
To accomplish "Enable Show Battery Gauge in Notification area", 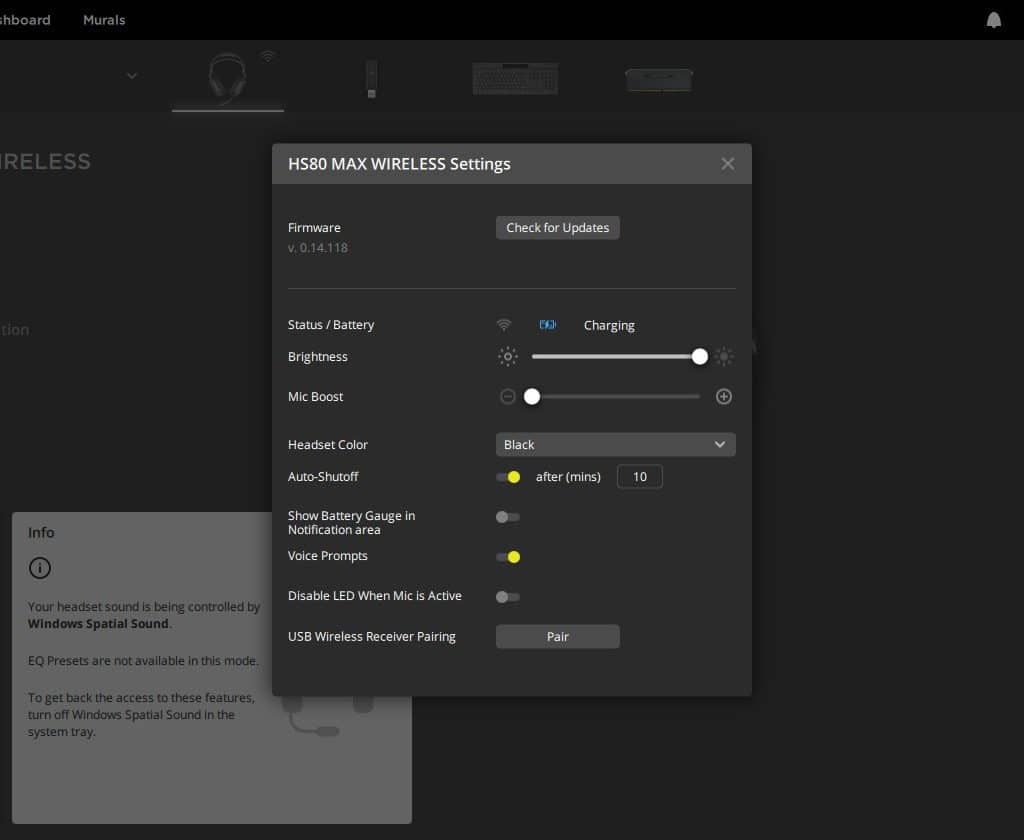I will [508, 517].
